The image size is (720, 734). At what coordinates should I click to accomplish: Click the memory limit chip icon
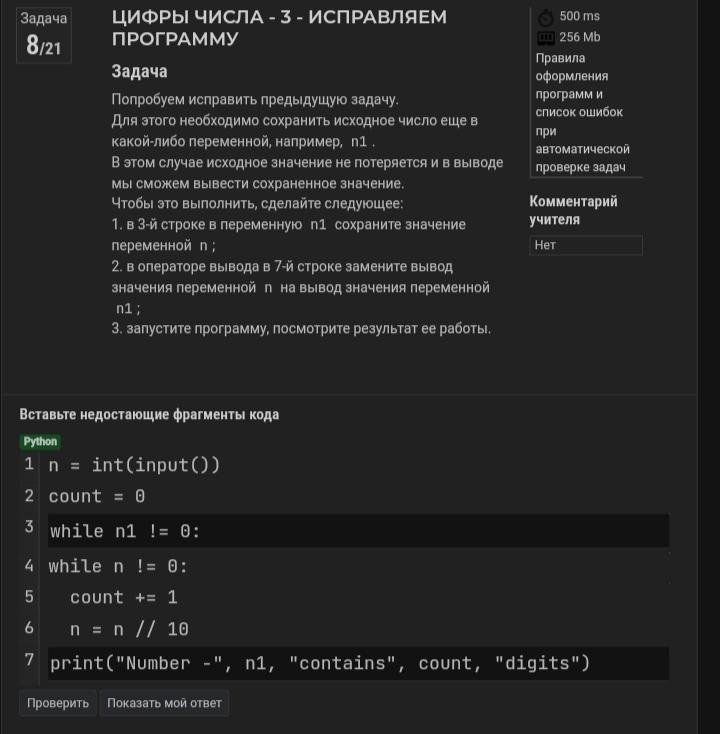[x=545, y=38]
